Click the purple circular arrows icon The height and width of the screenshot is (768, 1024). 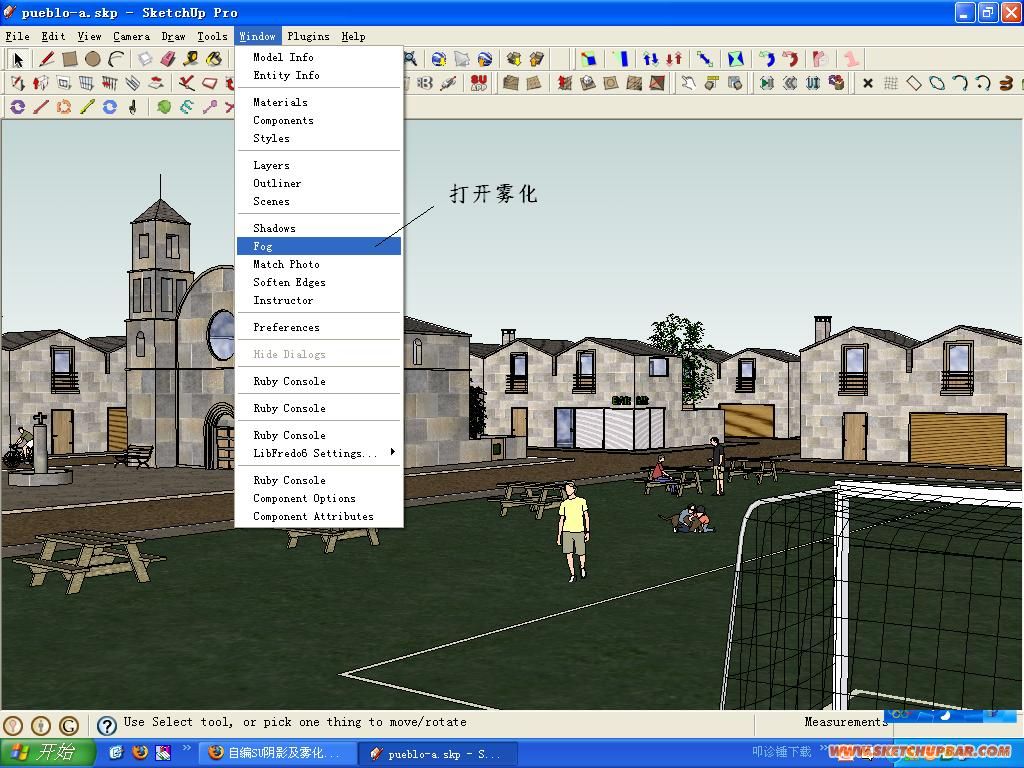(x=18, y=106)
